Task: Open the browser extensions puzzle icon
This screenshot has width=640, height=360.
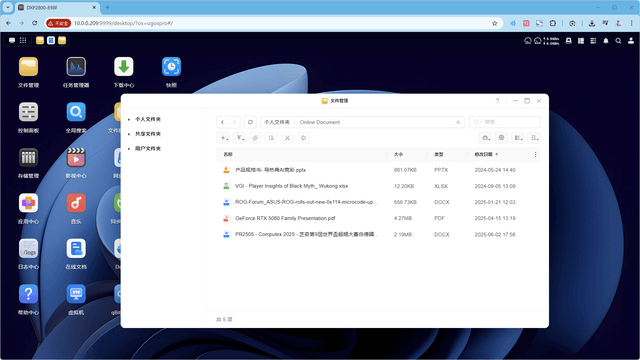Action: pyautogui.click(x=553, y=23)
